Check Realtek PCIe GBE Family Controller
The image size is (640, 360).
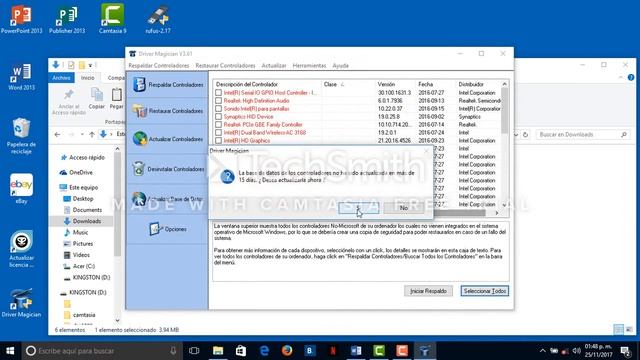click(x=218, y=124)
